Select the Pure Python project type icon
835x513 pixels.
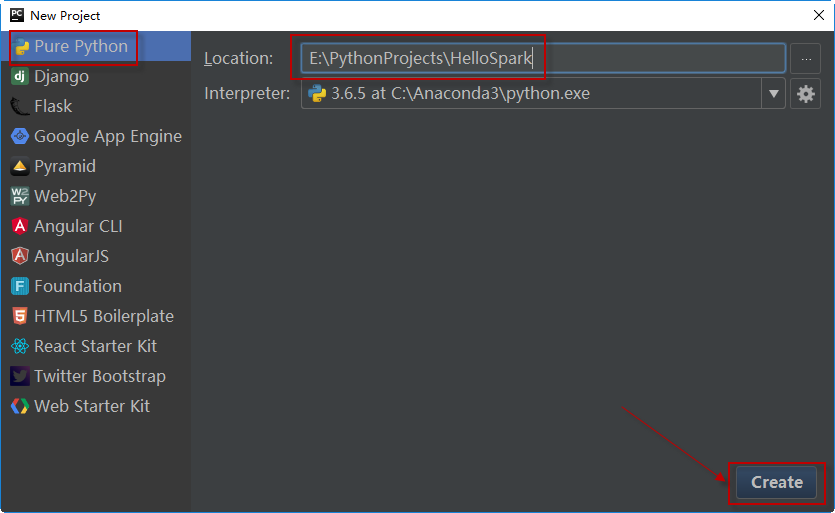pyautogui.click(x=21, y=47)
